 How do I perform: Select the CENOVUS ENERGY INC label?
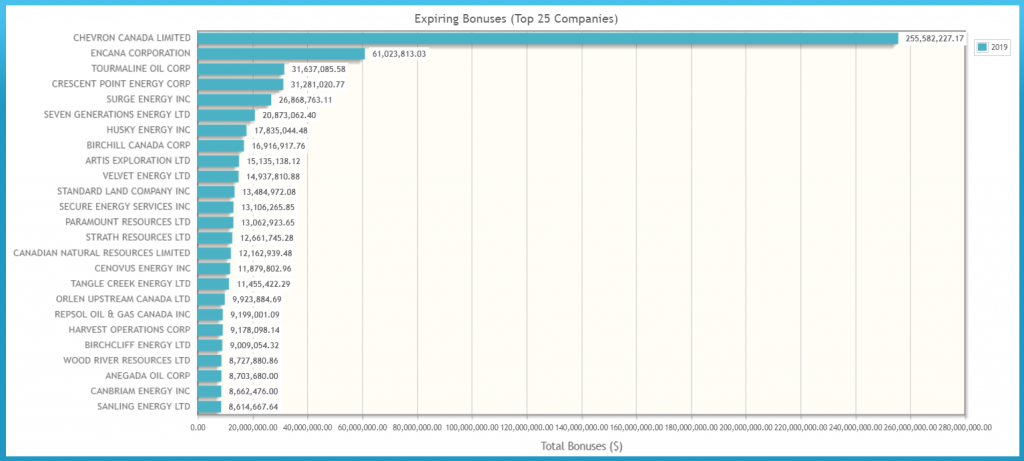(142, 268)
